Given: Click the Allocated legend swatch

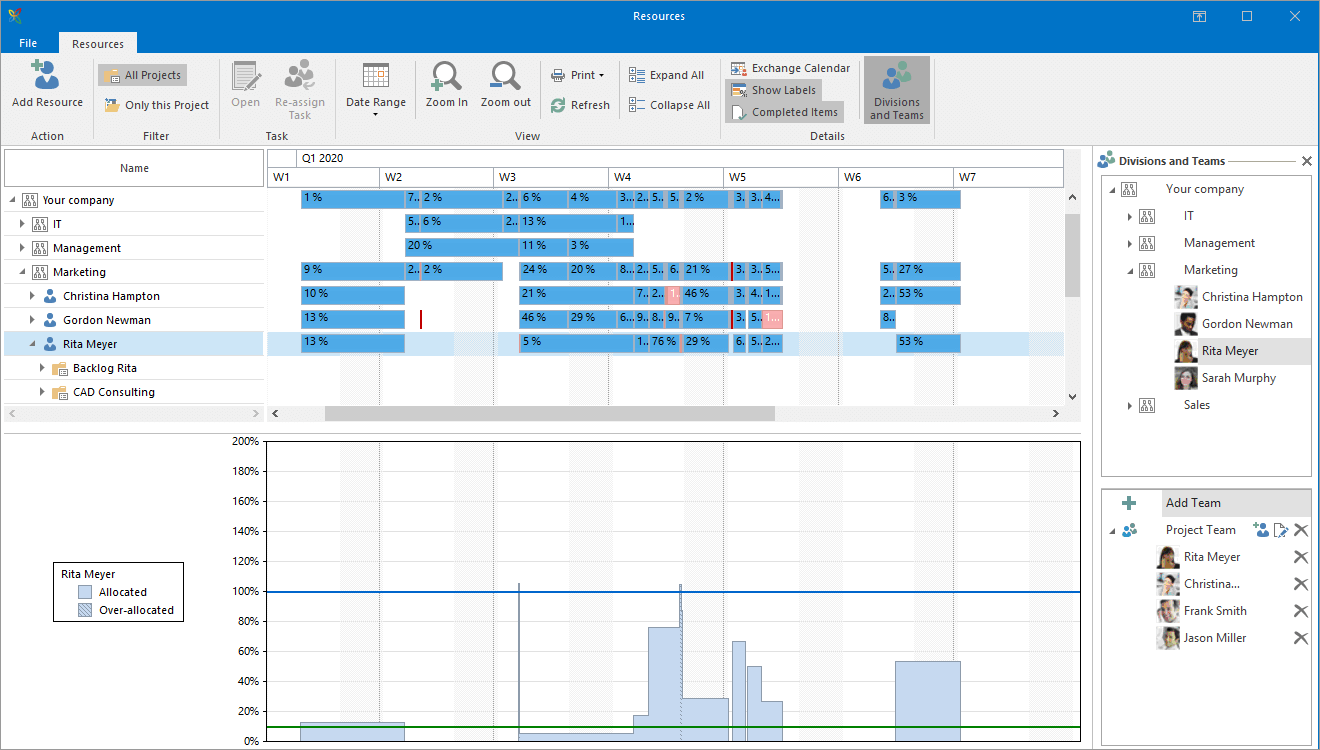Looking at the screenshot, I should coord(86,592).
